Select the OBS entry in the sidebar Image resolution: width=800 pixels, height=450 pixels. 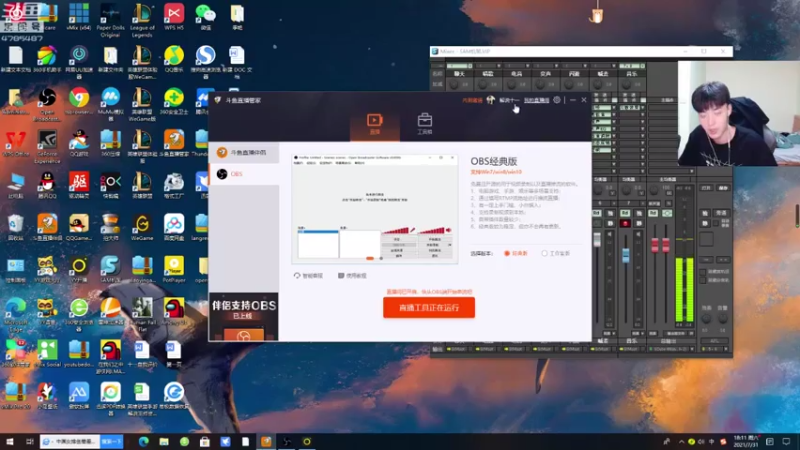click(x=244, y=174)
